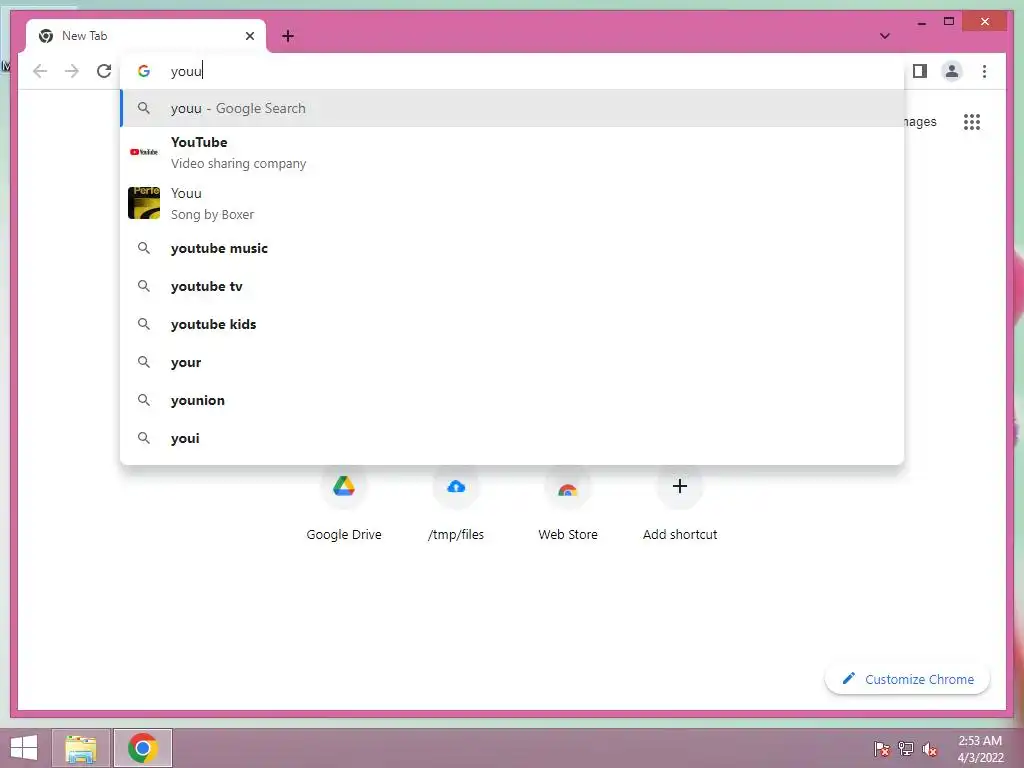Image resolution: width=1024 pixels, height=768 pixels.
Task: Minimize the Chrome window
Action: pyautogui.click(x=921, y=22)
